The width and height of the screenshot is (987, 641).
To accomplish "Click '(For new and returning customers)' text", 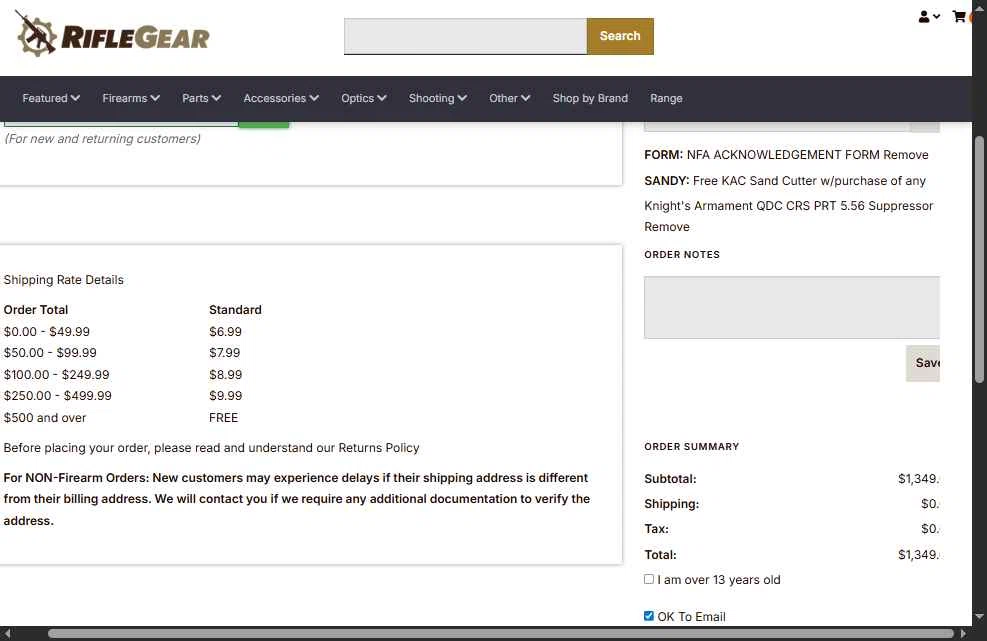I will (x=103, y=139).
